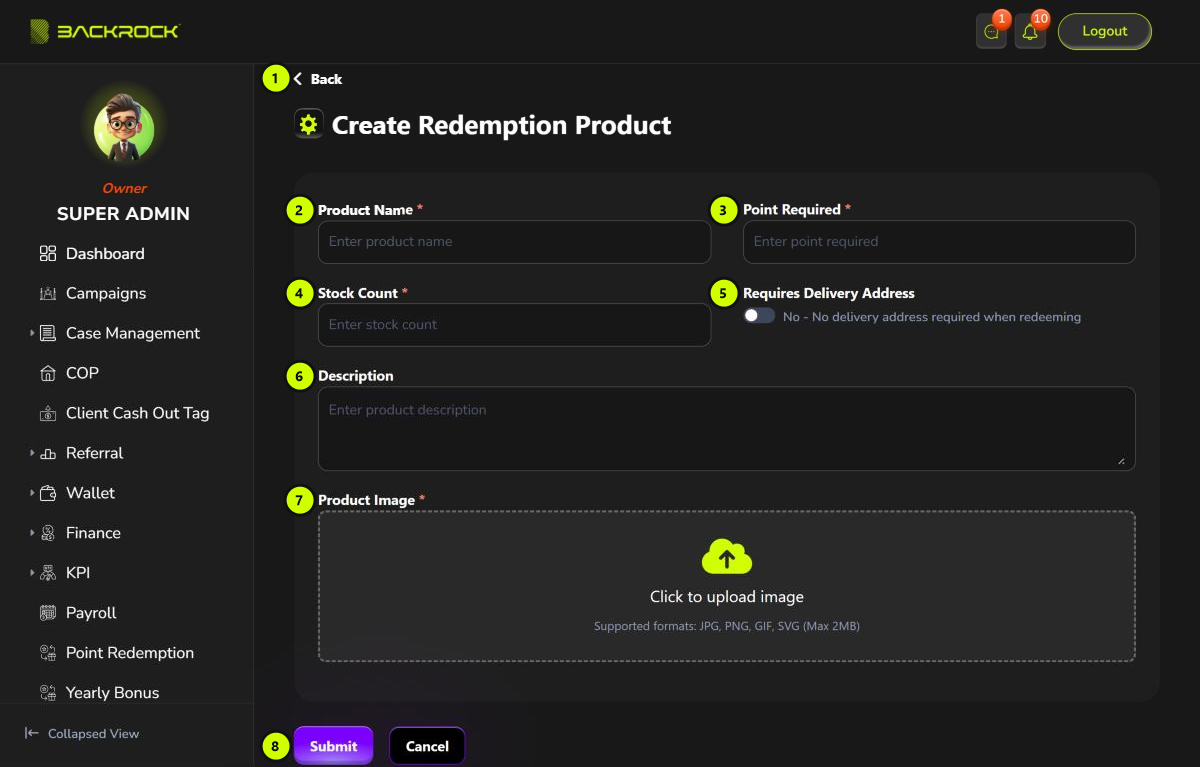Click the collapse arrow icon beside Collapsed View
Screen dimensions: 1200x767
(x=32, y=733)
